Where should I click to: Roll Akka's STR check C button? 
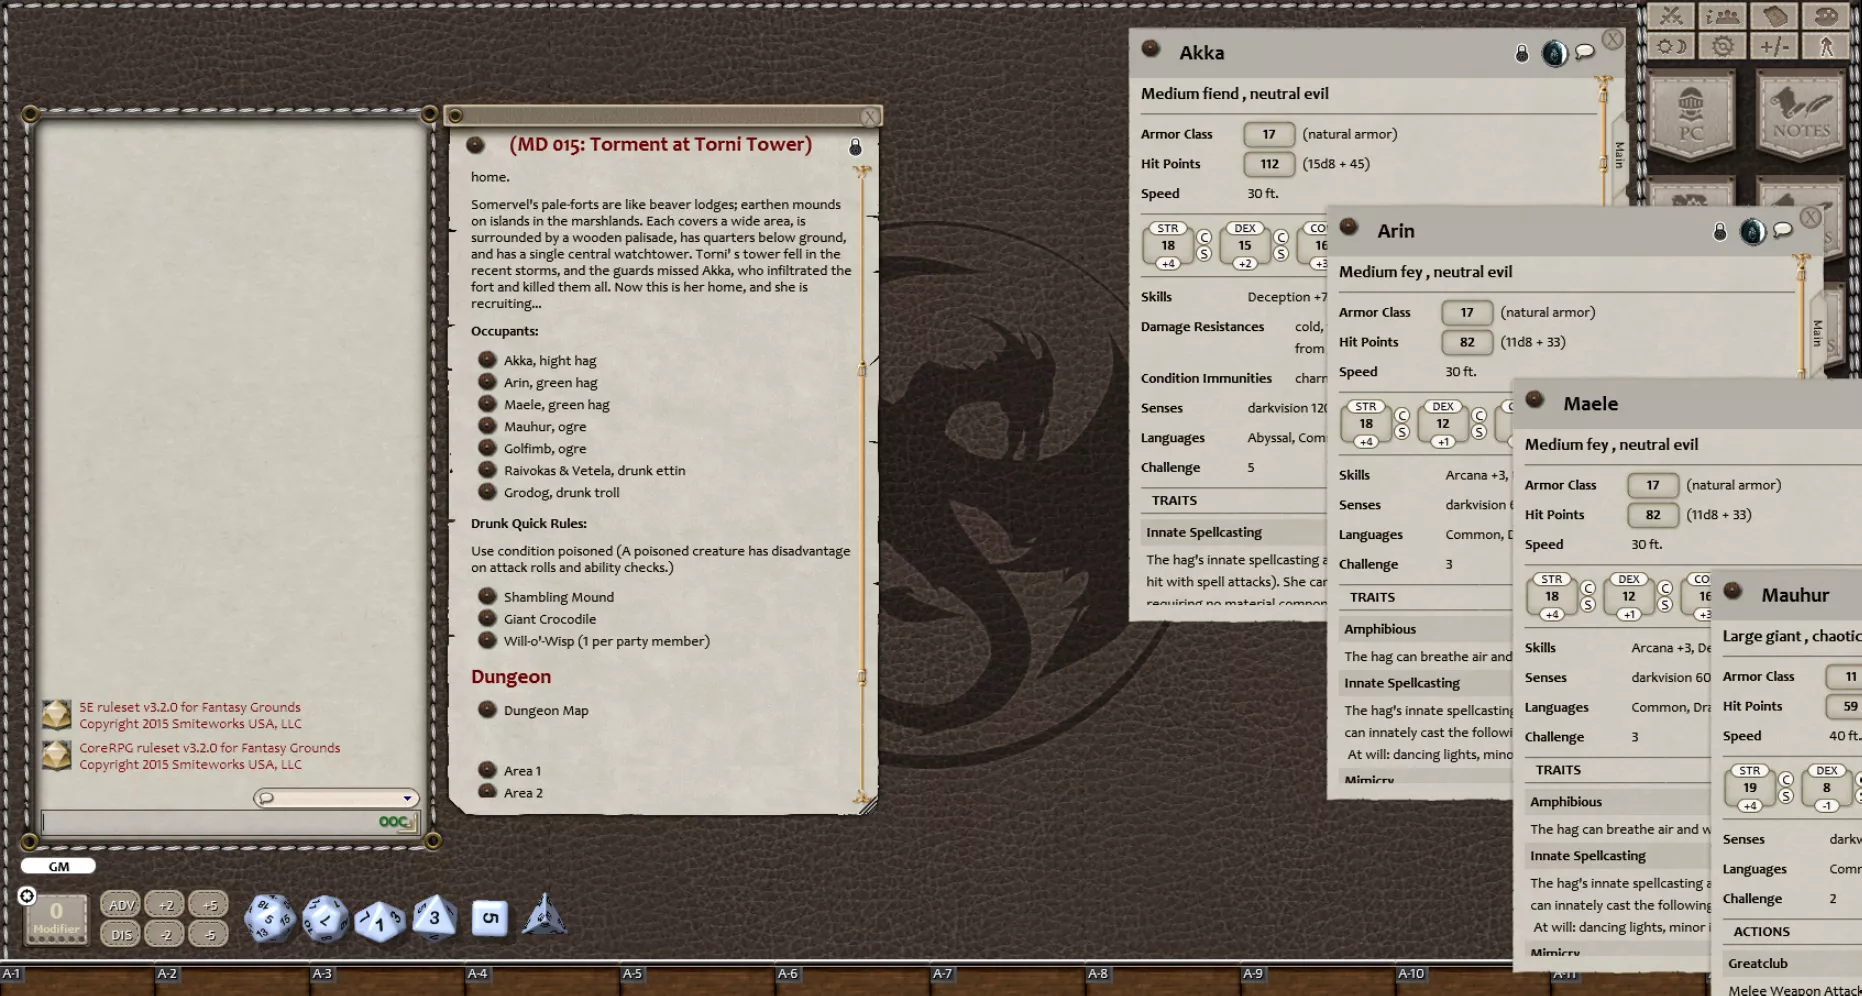[x=1204, y=237]
